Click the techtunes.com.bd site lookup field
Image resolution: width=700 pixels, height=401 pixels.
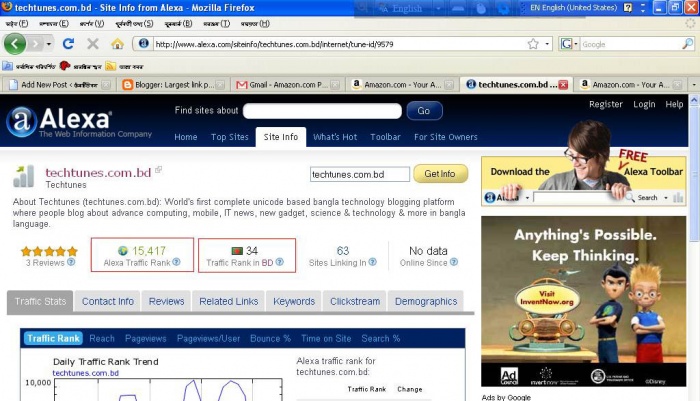click(x=359, y=174)
